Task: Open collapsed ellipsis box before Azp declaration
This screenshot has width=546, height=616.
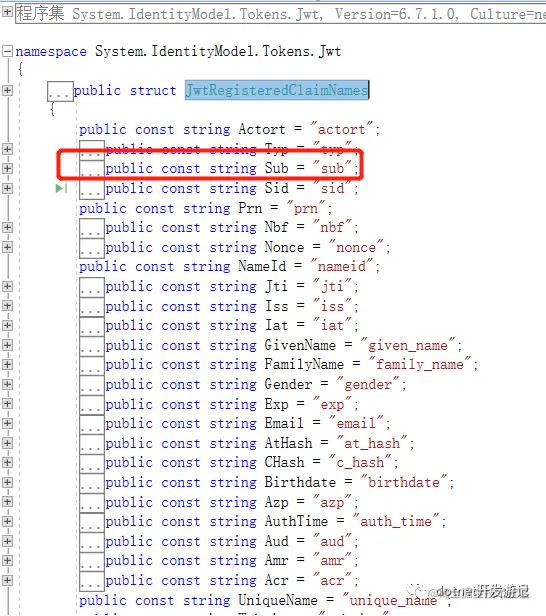Action: point(92,503)
